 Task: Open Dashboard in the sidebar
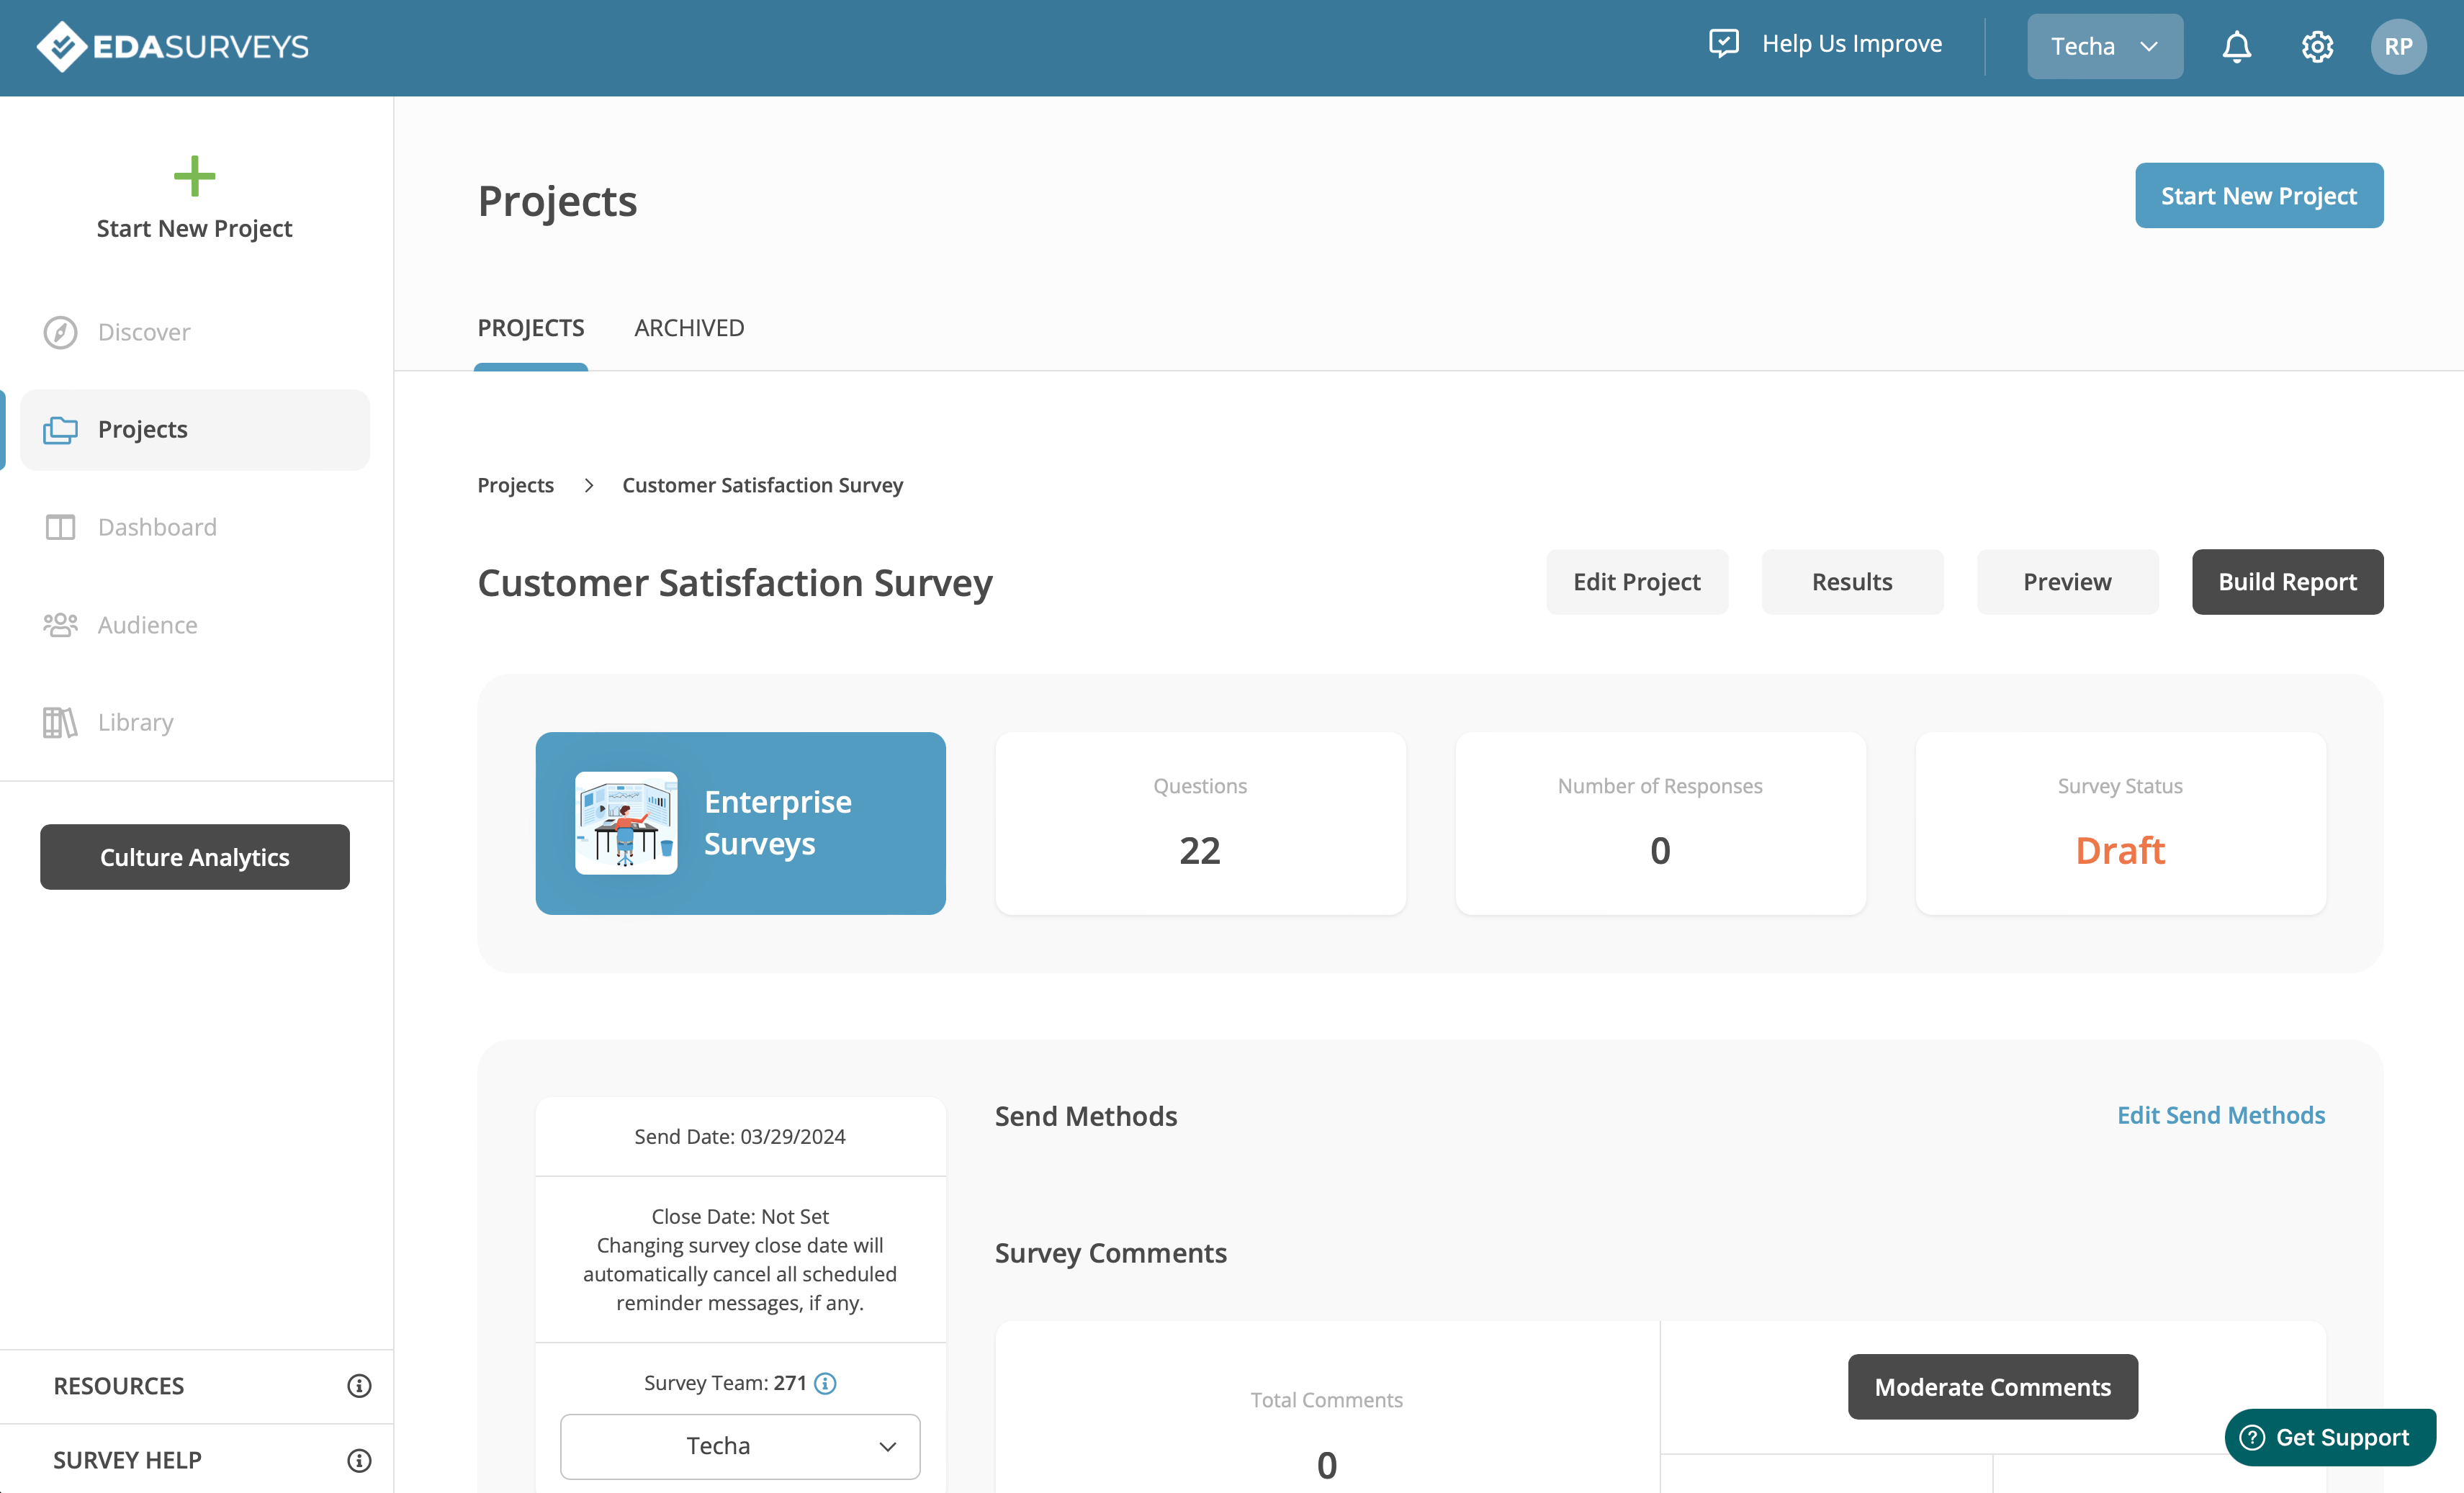pyautogui.click(x=195, y=527)
